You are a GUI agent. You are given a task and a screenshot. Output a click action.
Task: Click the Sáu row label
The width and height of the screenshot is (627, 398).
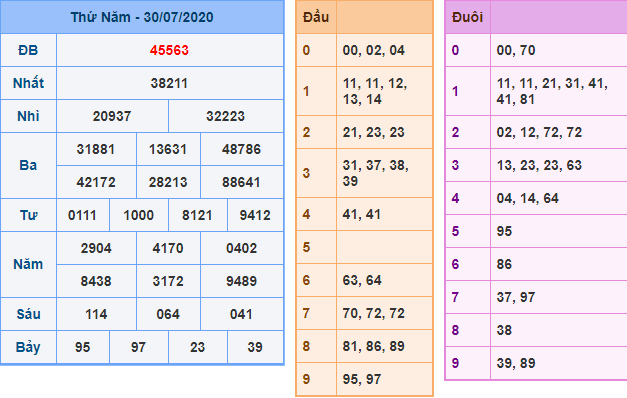pyautogui.click(x=28, y=314)
